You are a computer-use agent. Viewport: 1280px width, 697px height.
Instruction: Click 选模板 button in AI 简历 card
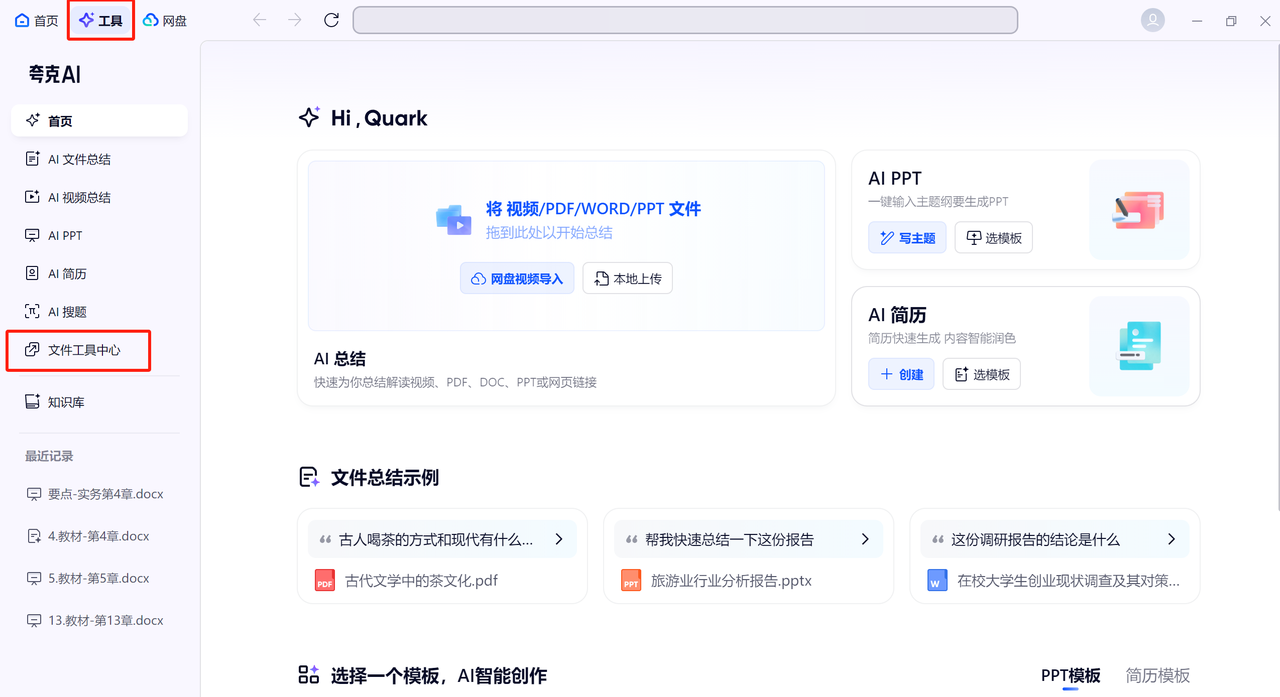(x=982, y=374)
